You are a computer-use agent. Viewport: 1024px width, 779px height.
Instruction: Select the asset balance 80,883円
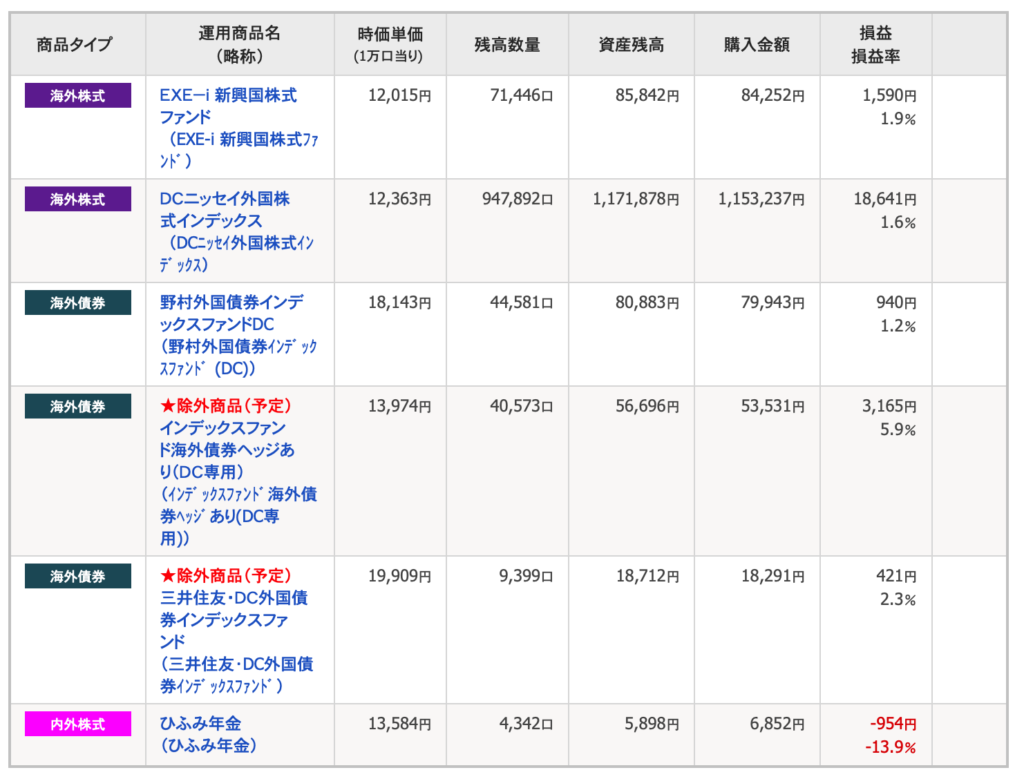coord(647,302)
